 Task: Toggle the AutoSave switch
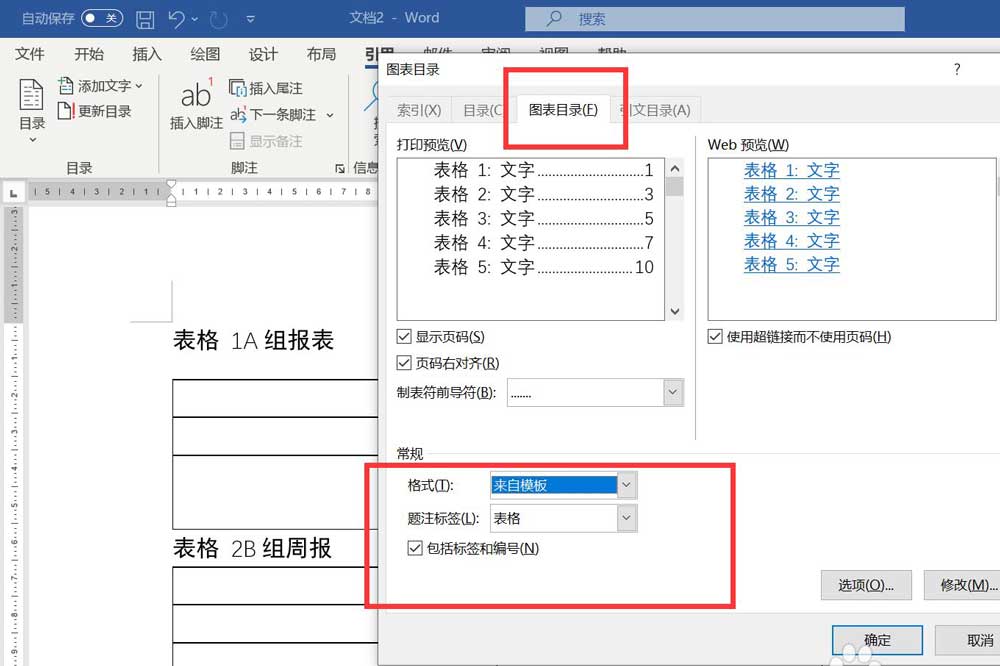[x=102, y=18]
